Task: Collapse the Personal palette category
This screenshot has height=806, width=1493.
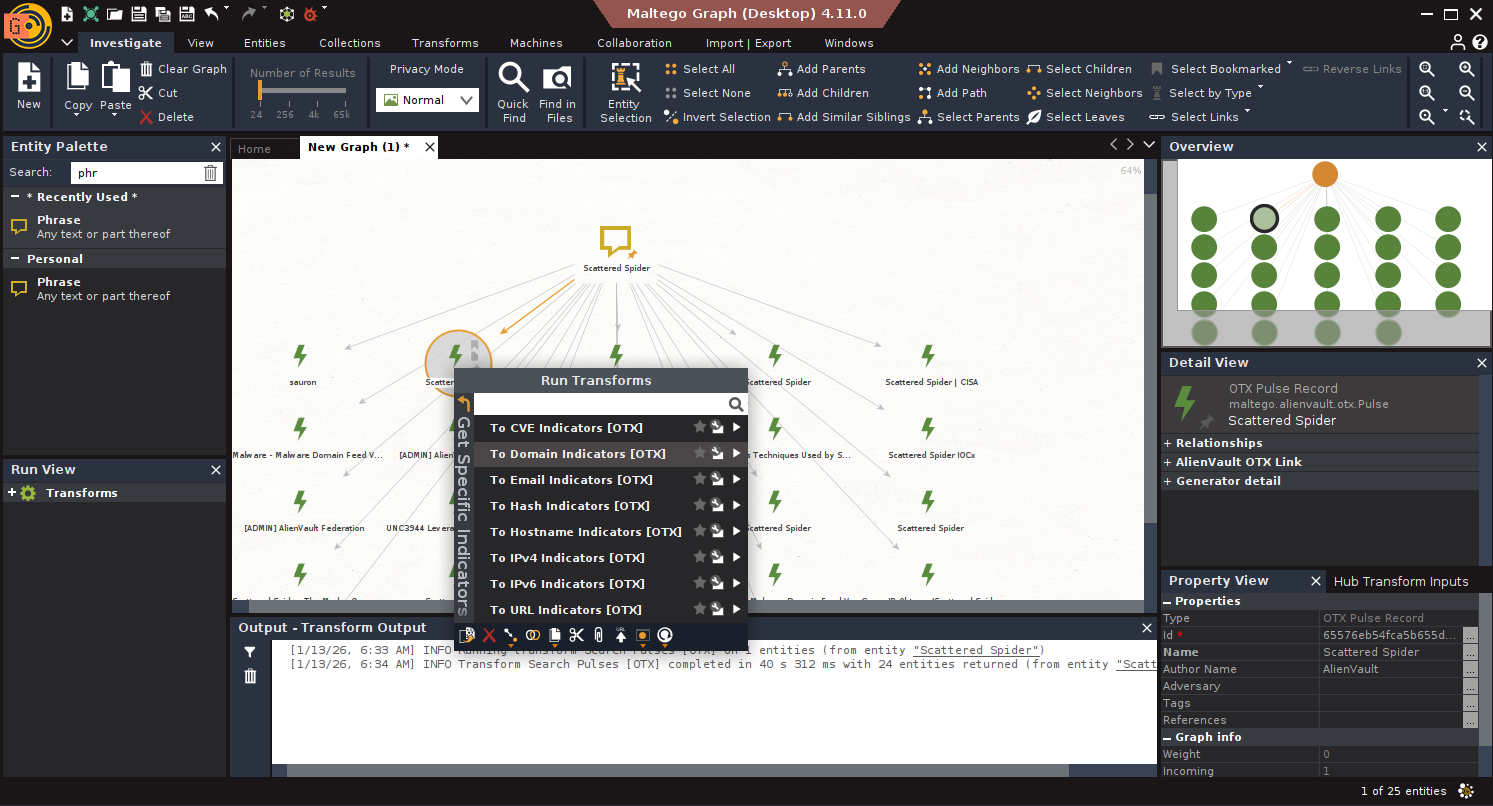Action: coord(16,259)
